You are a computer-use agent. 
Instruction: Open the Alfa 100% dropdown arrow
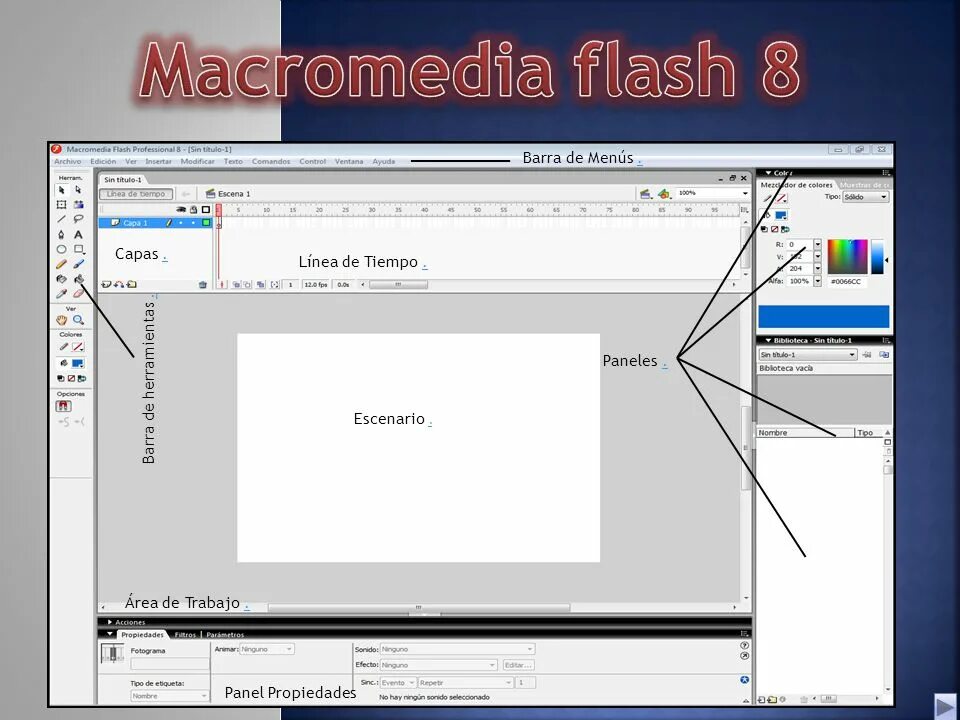click(x=817, y=281)
